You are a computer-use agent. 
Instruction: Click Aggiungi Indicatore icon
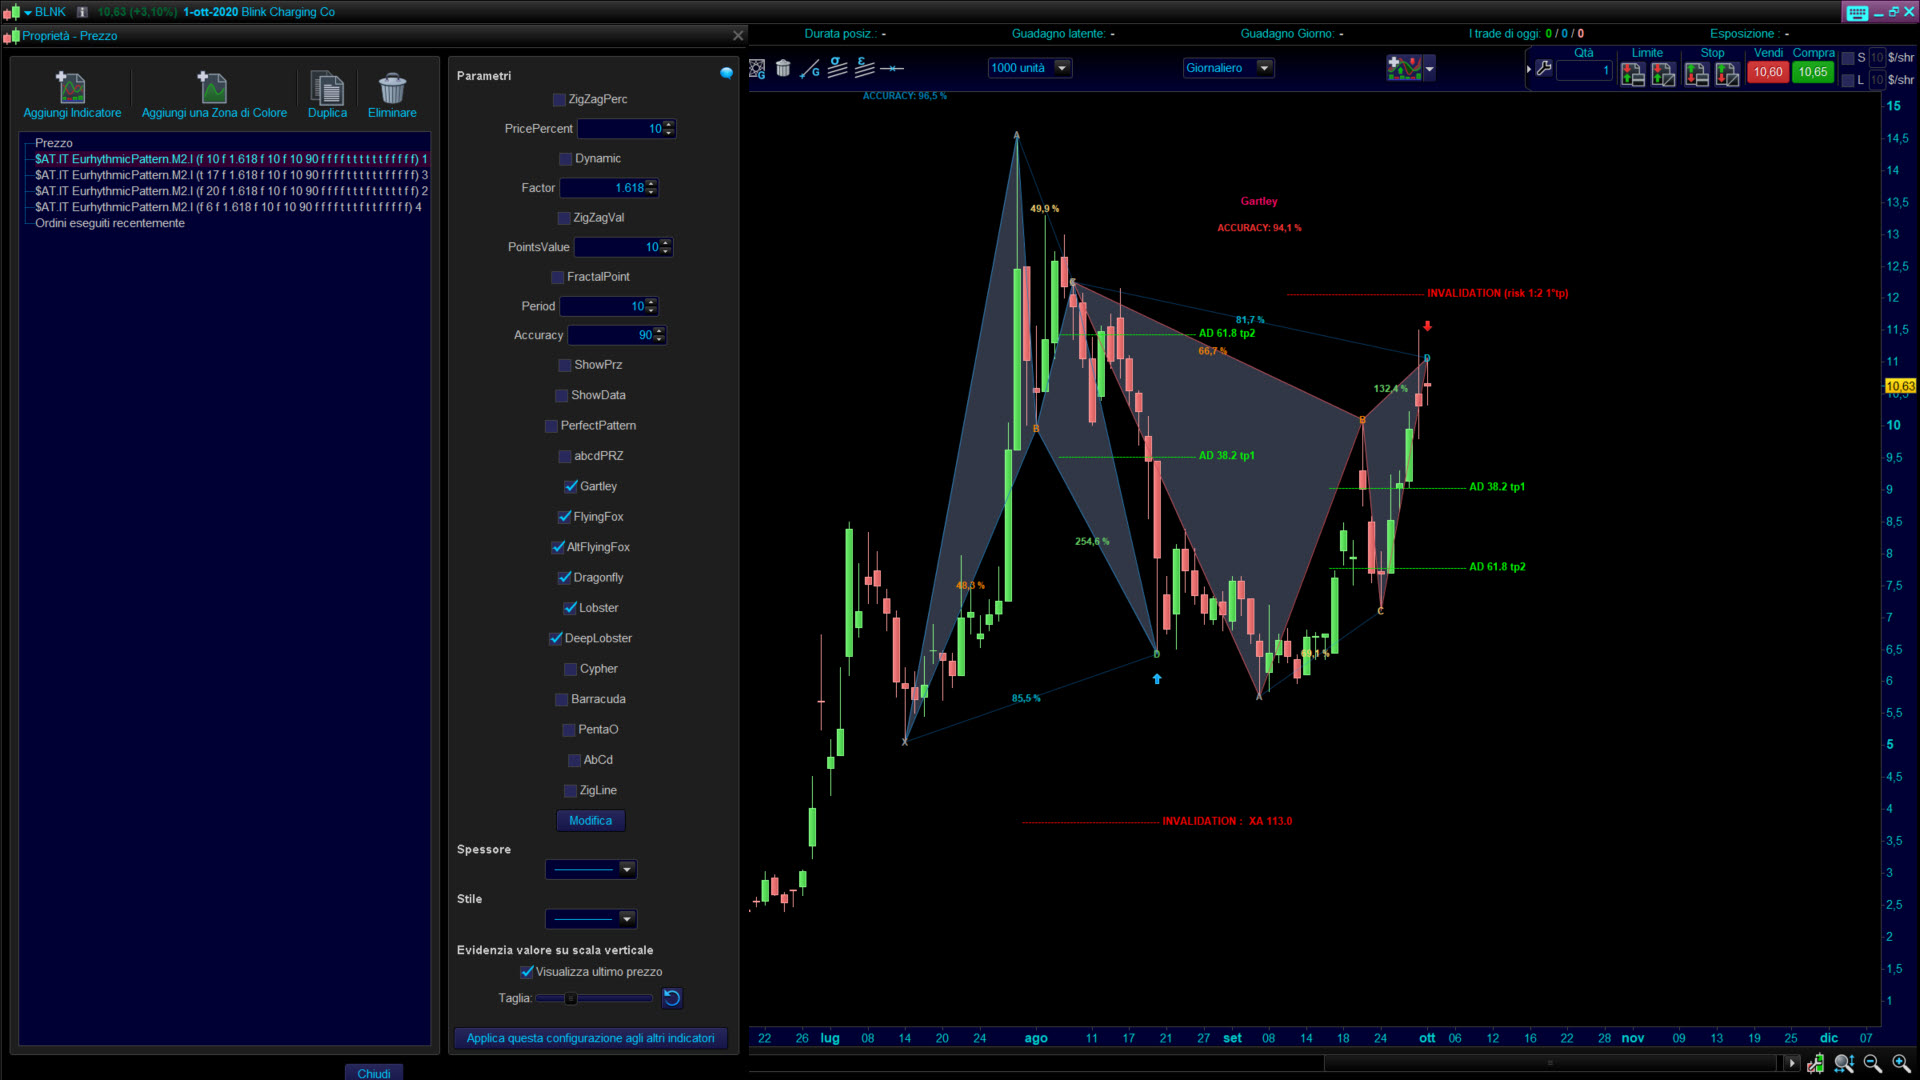point(71,88)
